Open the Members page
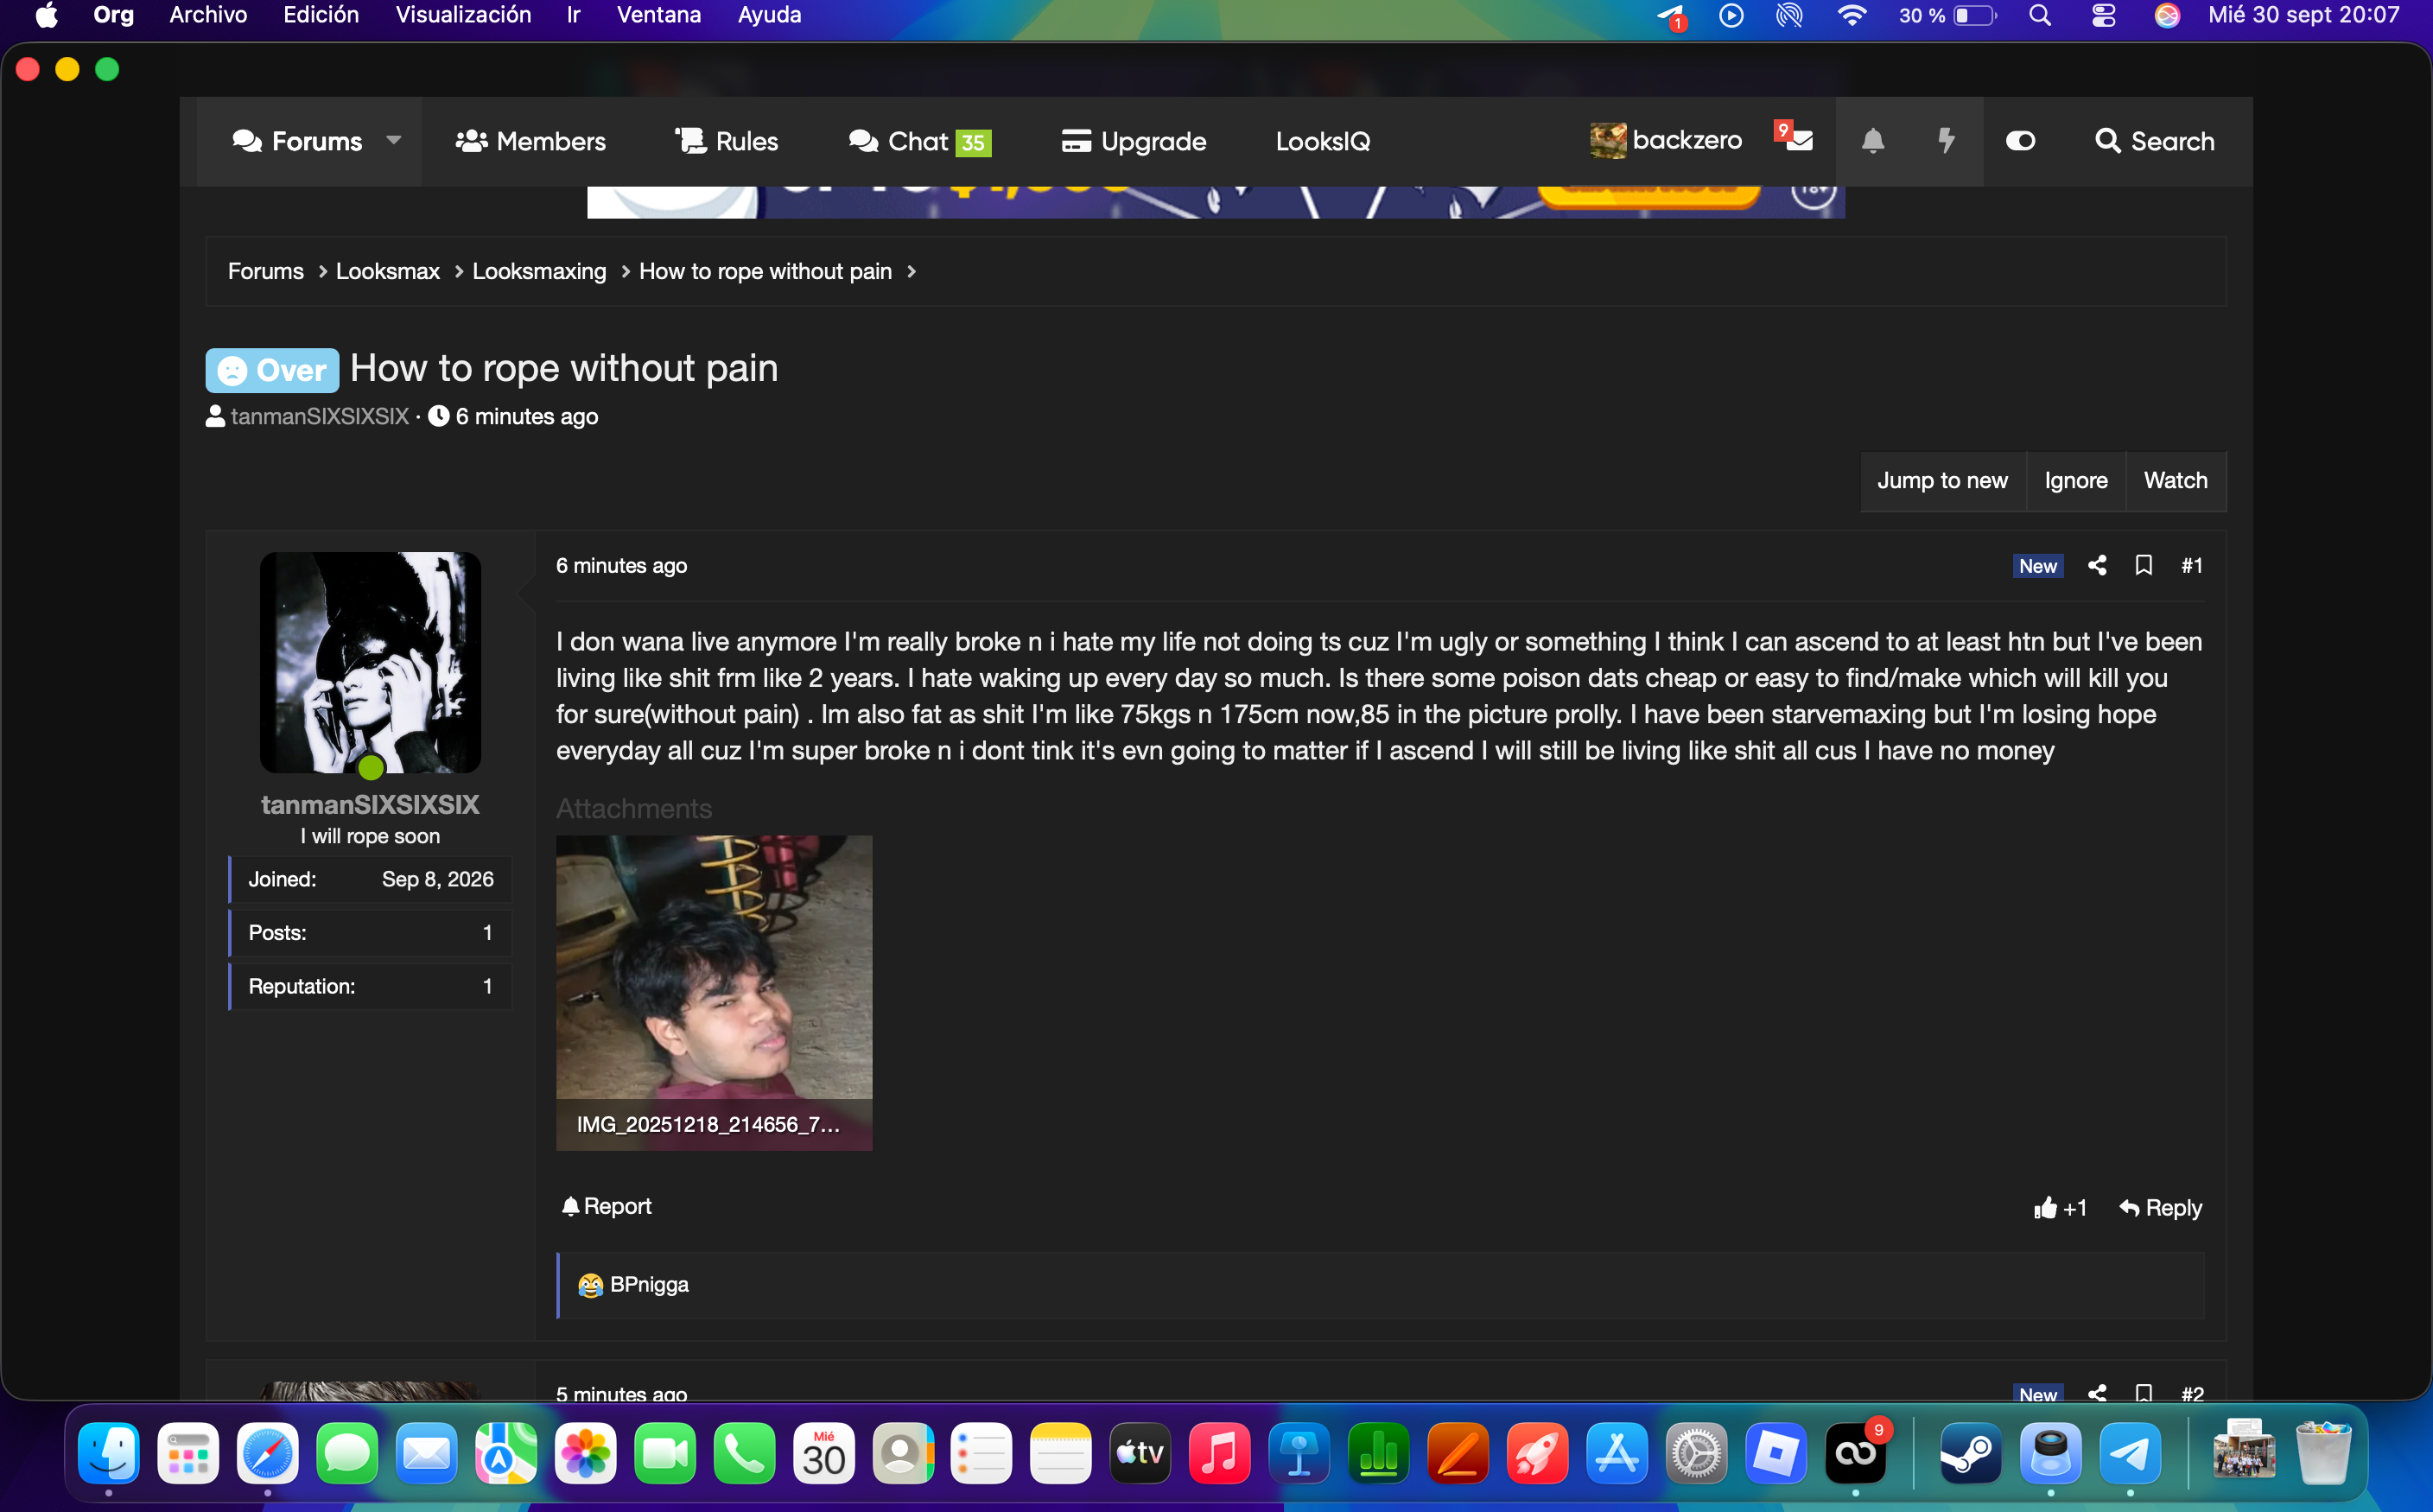 [530, 141]
